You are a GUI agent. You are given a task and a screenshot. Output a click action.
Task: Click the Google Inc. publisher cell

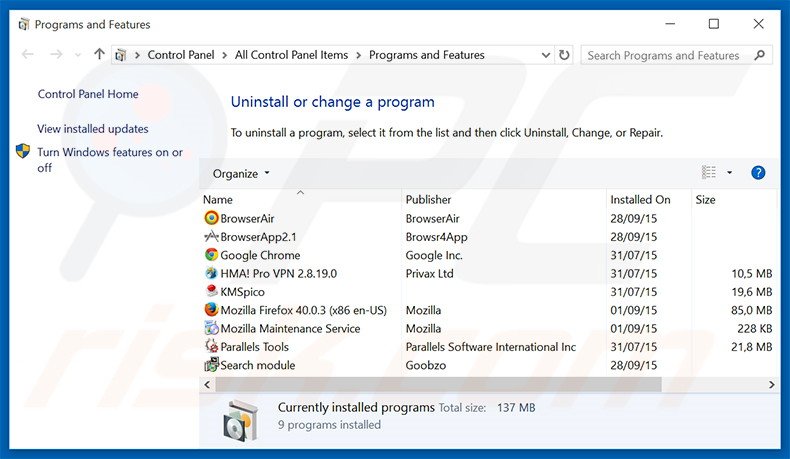pos(434,255)
